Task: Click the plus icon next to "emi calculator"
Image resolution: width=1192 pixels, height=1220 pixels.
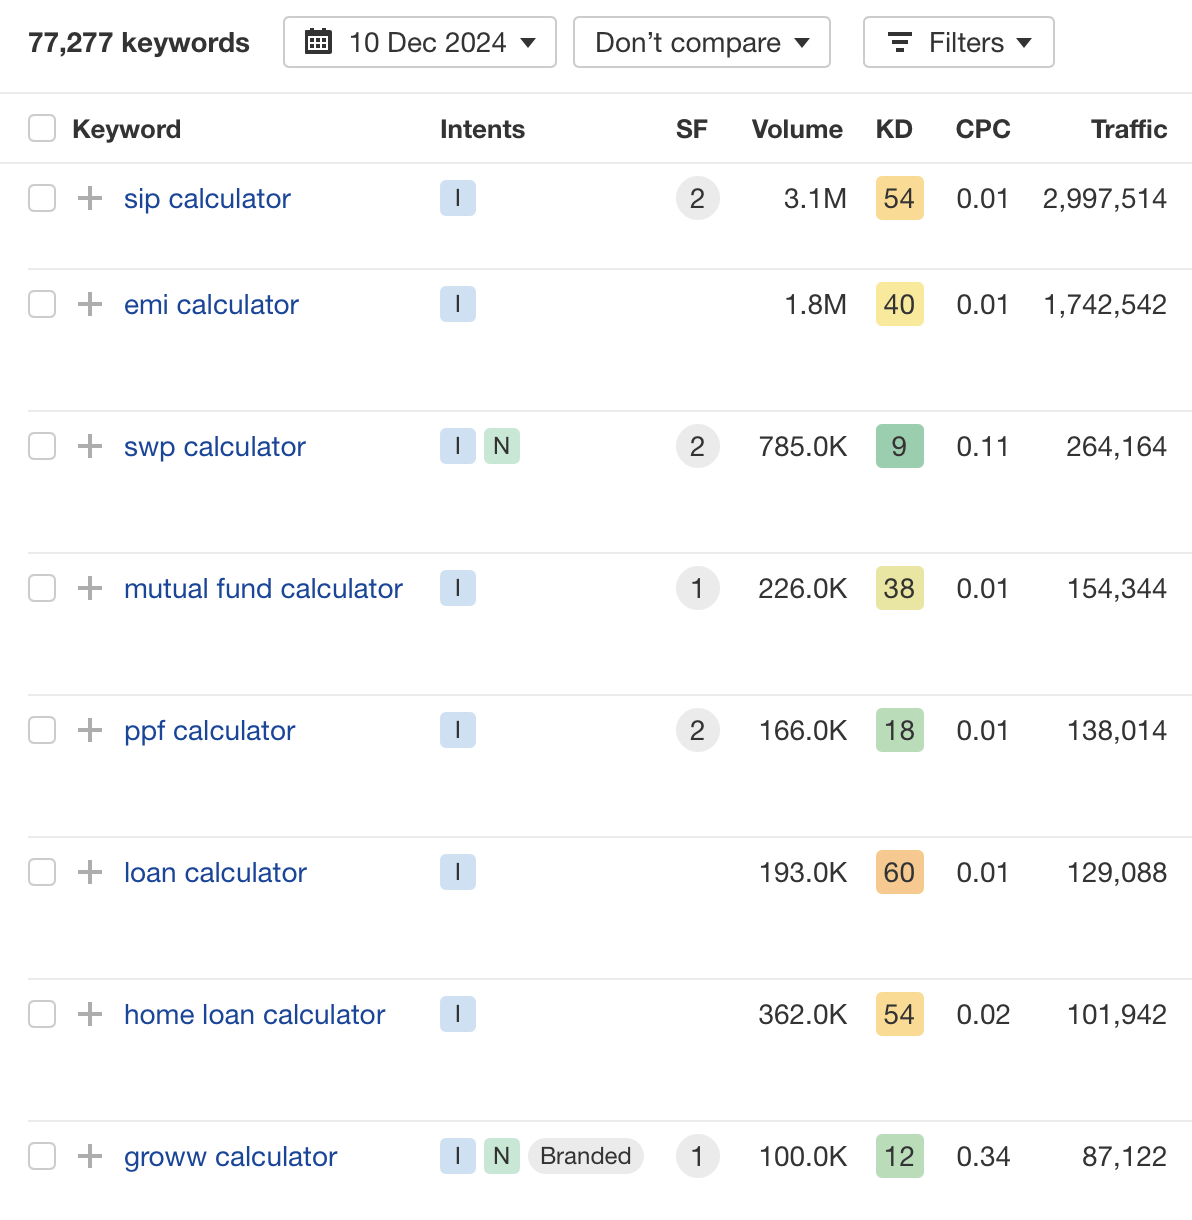Action: (x=89, y=304)
